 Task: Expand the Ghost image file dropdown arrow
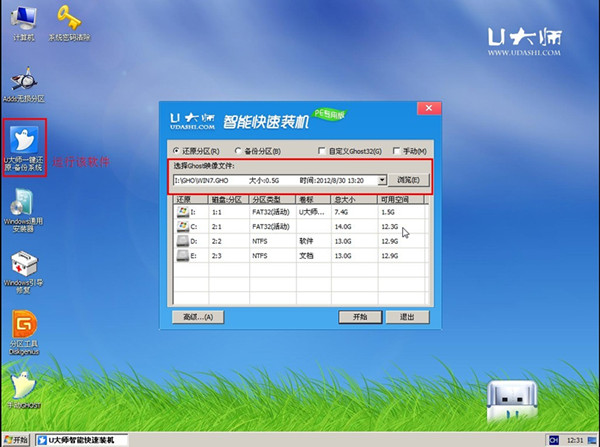tap(382, 180)
